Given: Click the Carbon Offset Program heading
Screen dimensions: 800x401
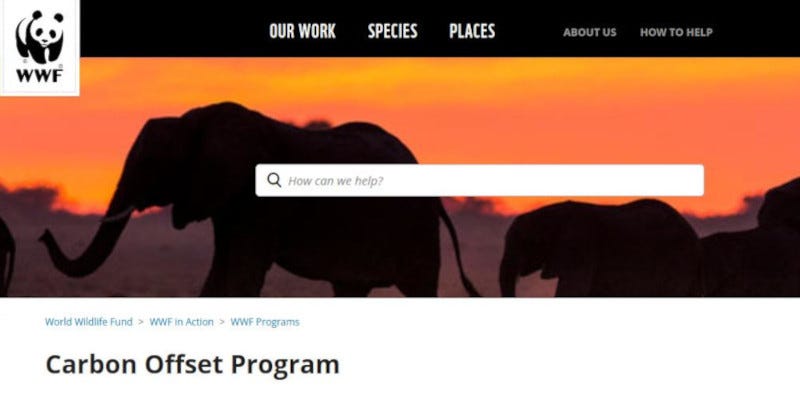Looking at the screenshot, I should click(192, 365).
